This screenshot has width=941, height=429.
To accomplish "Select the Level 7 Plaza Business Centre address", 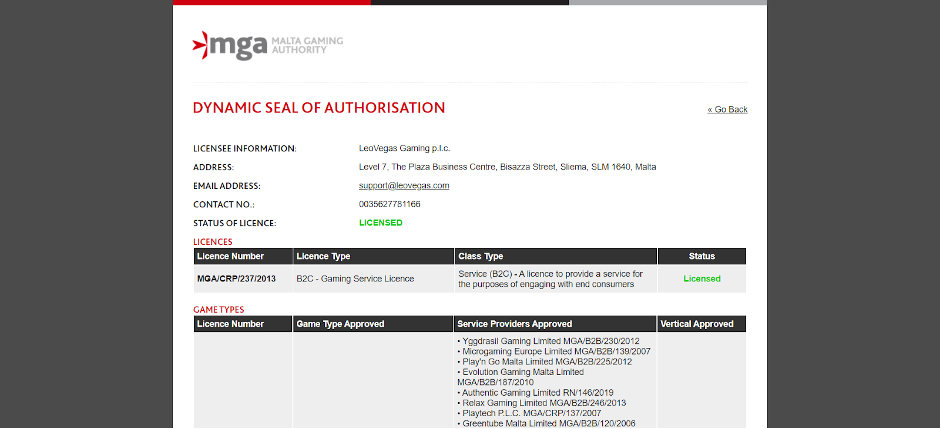I will pyautogui.click(x=507, y=167).
